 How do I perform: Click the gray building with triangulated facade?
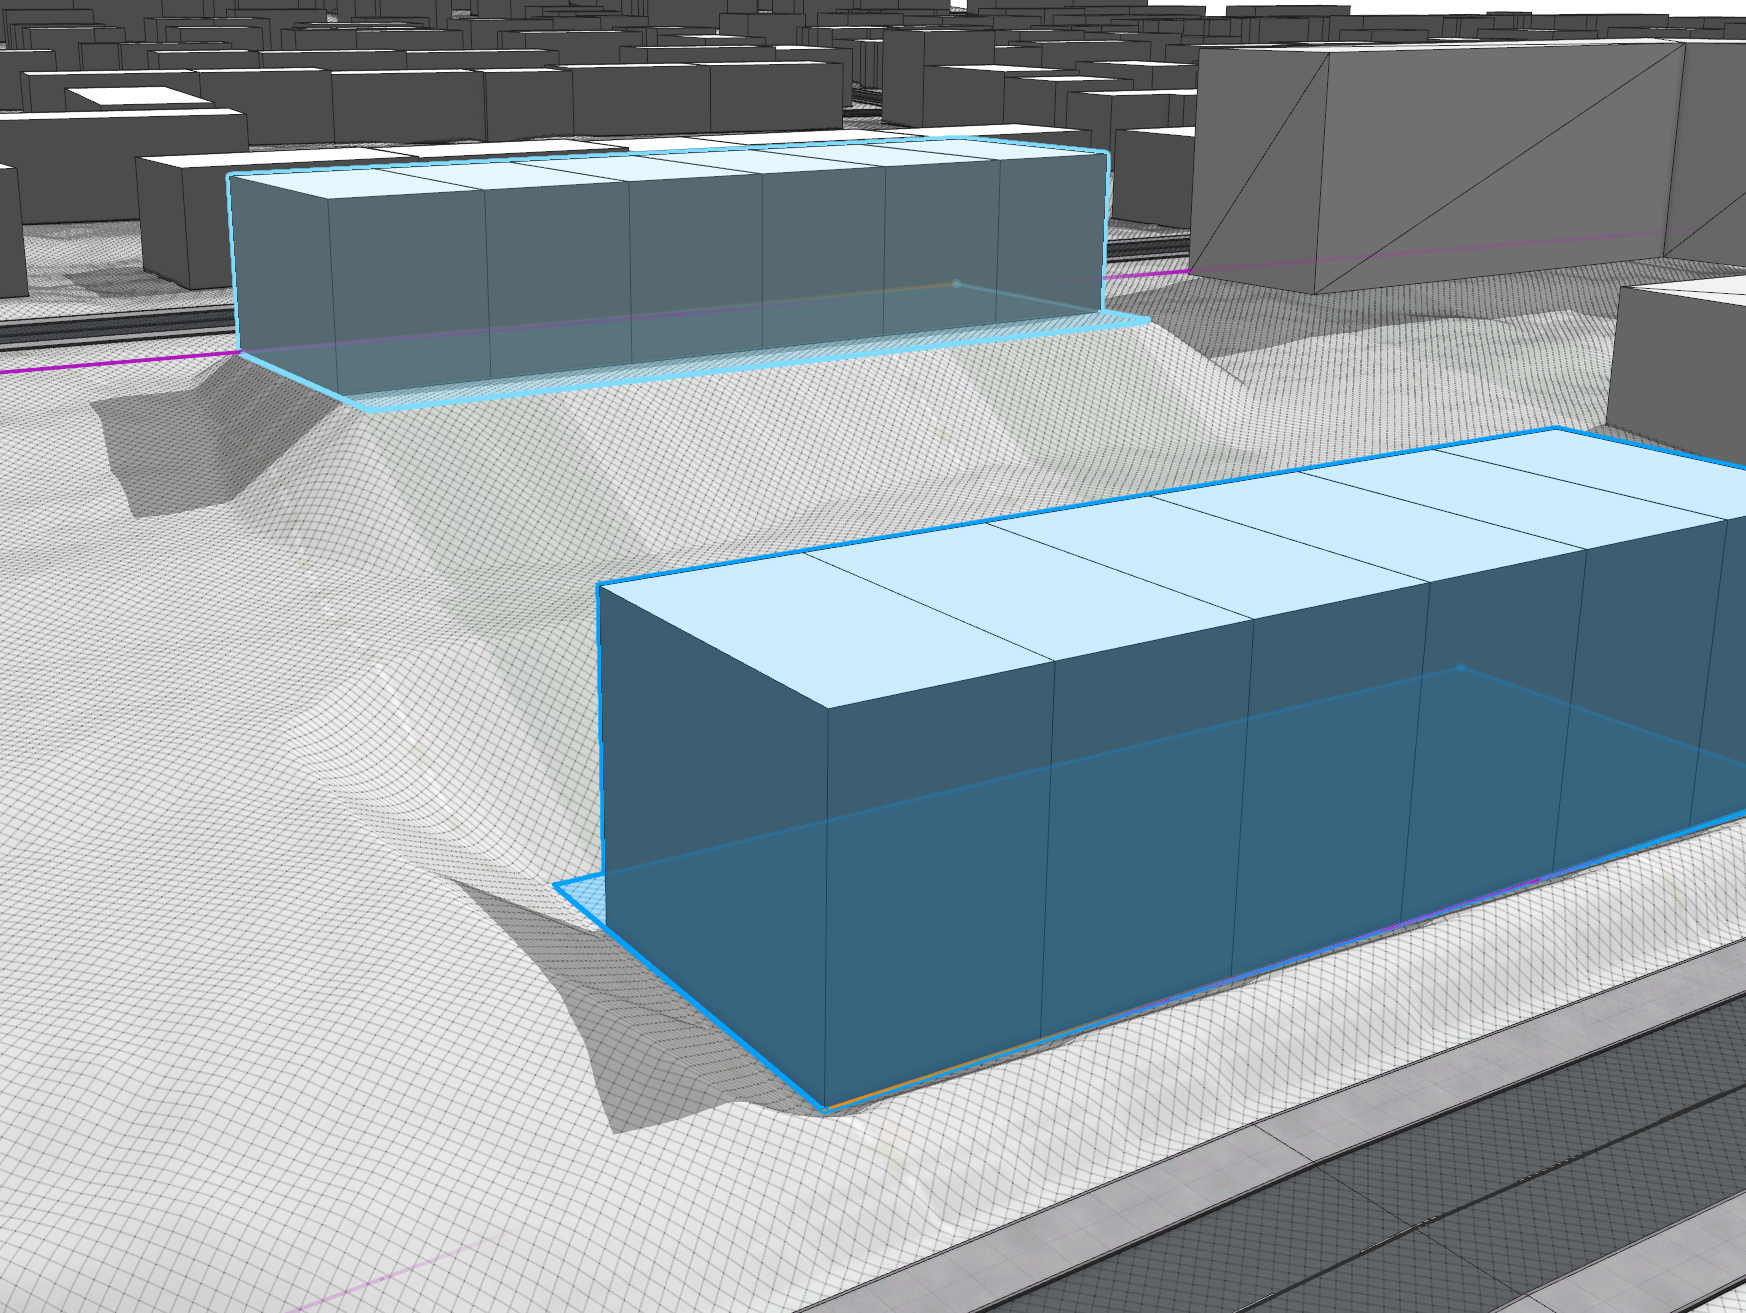click(1400, 160)
